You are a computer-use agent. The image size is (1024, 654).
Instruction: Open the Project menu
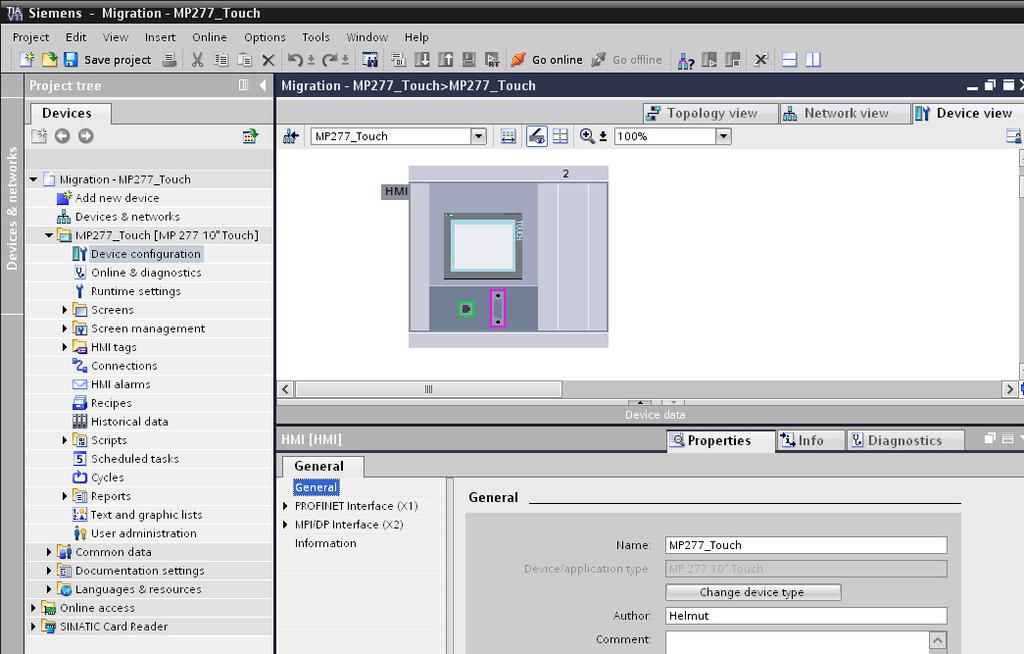click(31, 37)
